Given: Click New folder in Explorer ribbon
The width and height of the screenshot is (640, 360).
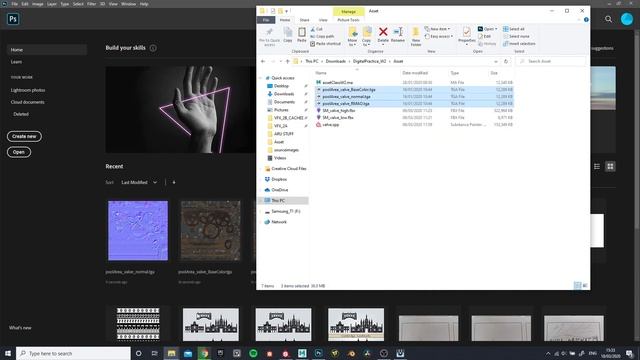Looking at the screenshot, I should [416, 36].
